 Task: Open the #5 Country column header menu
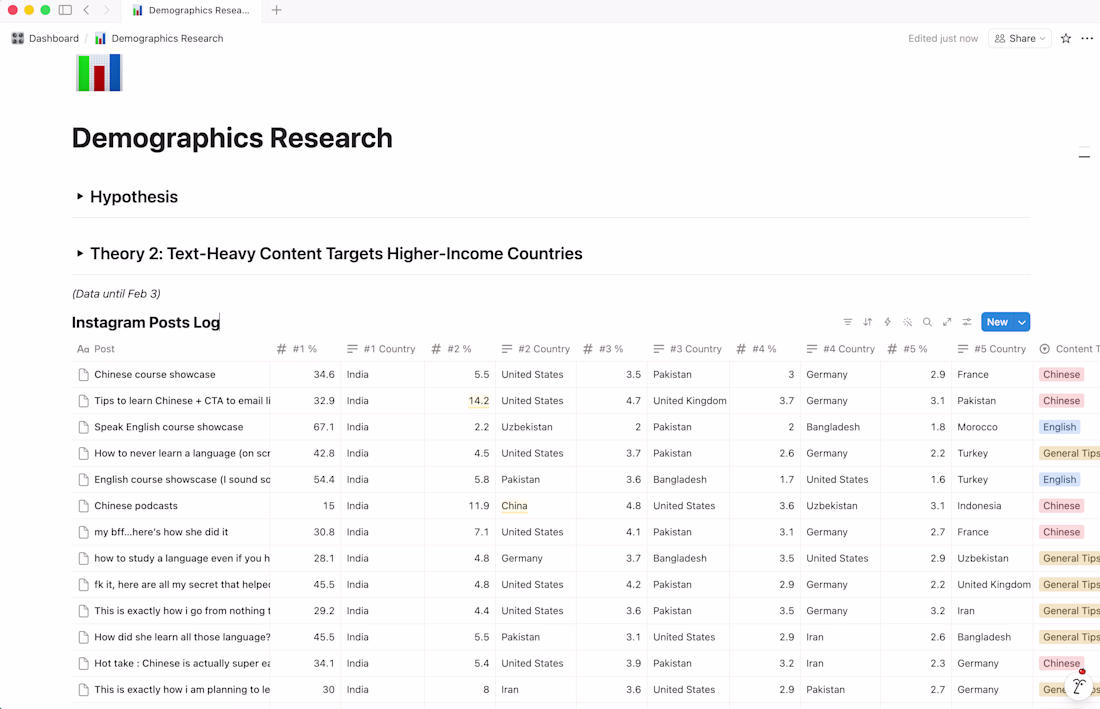[x=992, y=349]
